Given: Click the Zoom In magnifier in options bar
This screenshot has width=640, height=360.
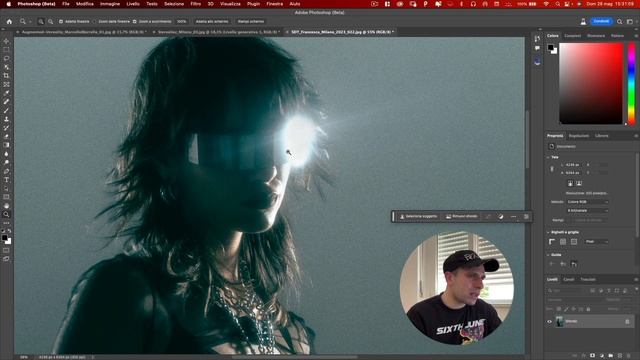Looking at the screenshot, I should point(41,22).
